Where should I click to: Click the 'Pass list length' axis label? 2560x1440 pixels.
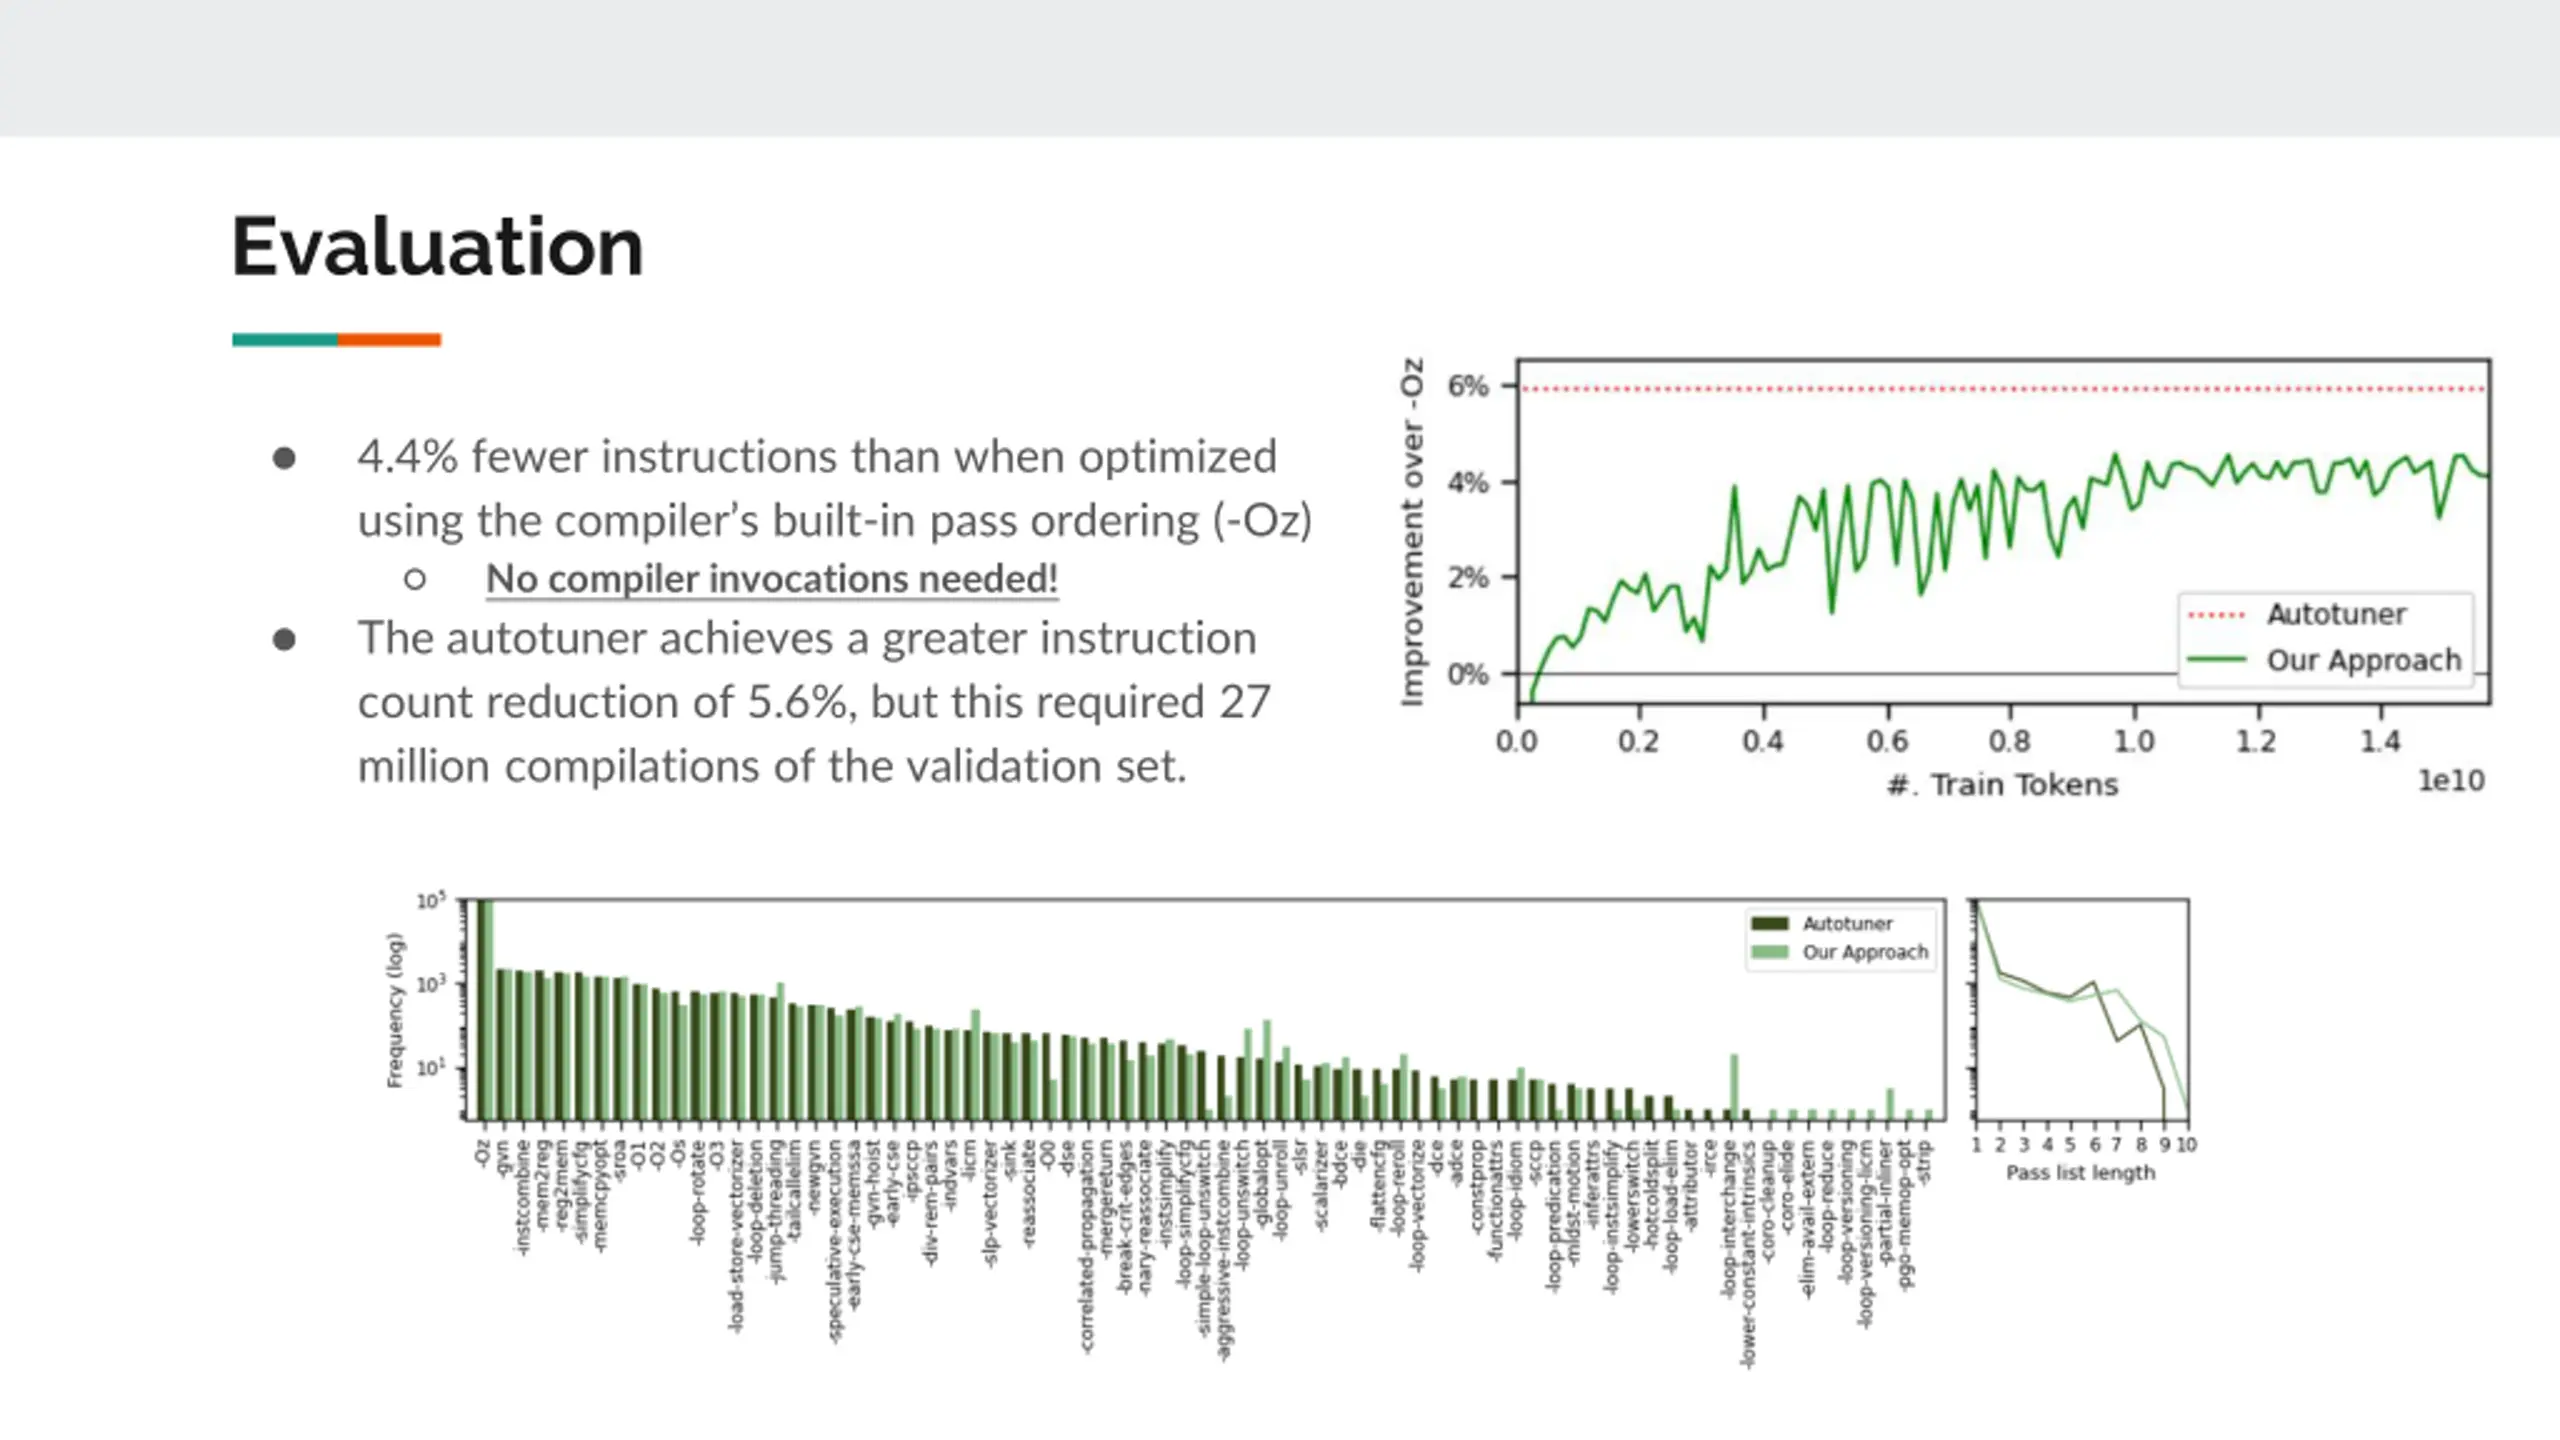[x=2080, y=1173]
